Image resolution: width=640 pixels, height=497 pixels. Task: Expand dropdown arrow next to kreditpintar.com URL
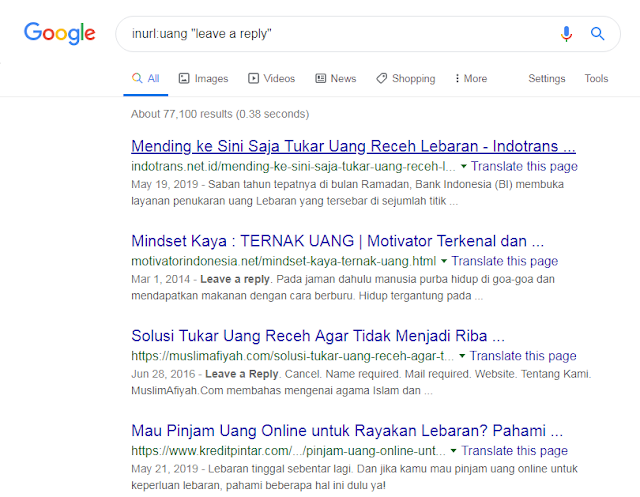pyautogui.click(x=453, y=451)
